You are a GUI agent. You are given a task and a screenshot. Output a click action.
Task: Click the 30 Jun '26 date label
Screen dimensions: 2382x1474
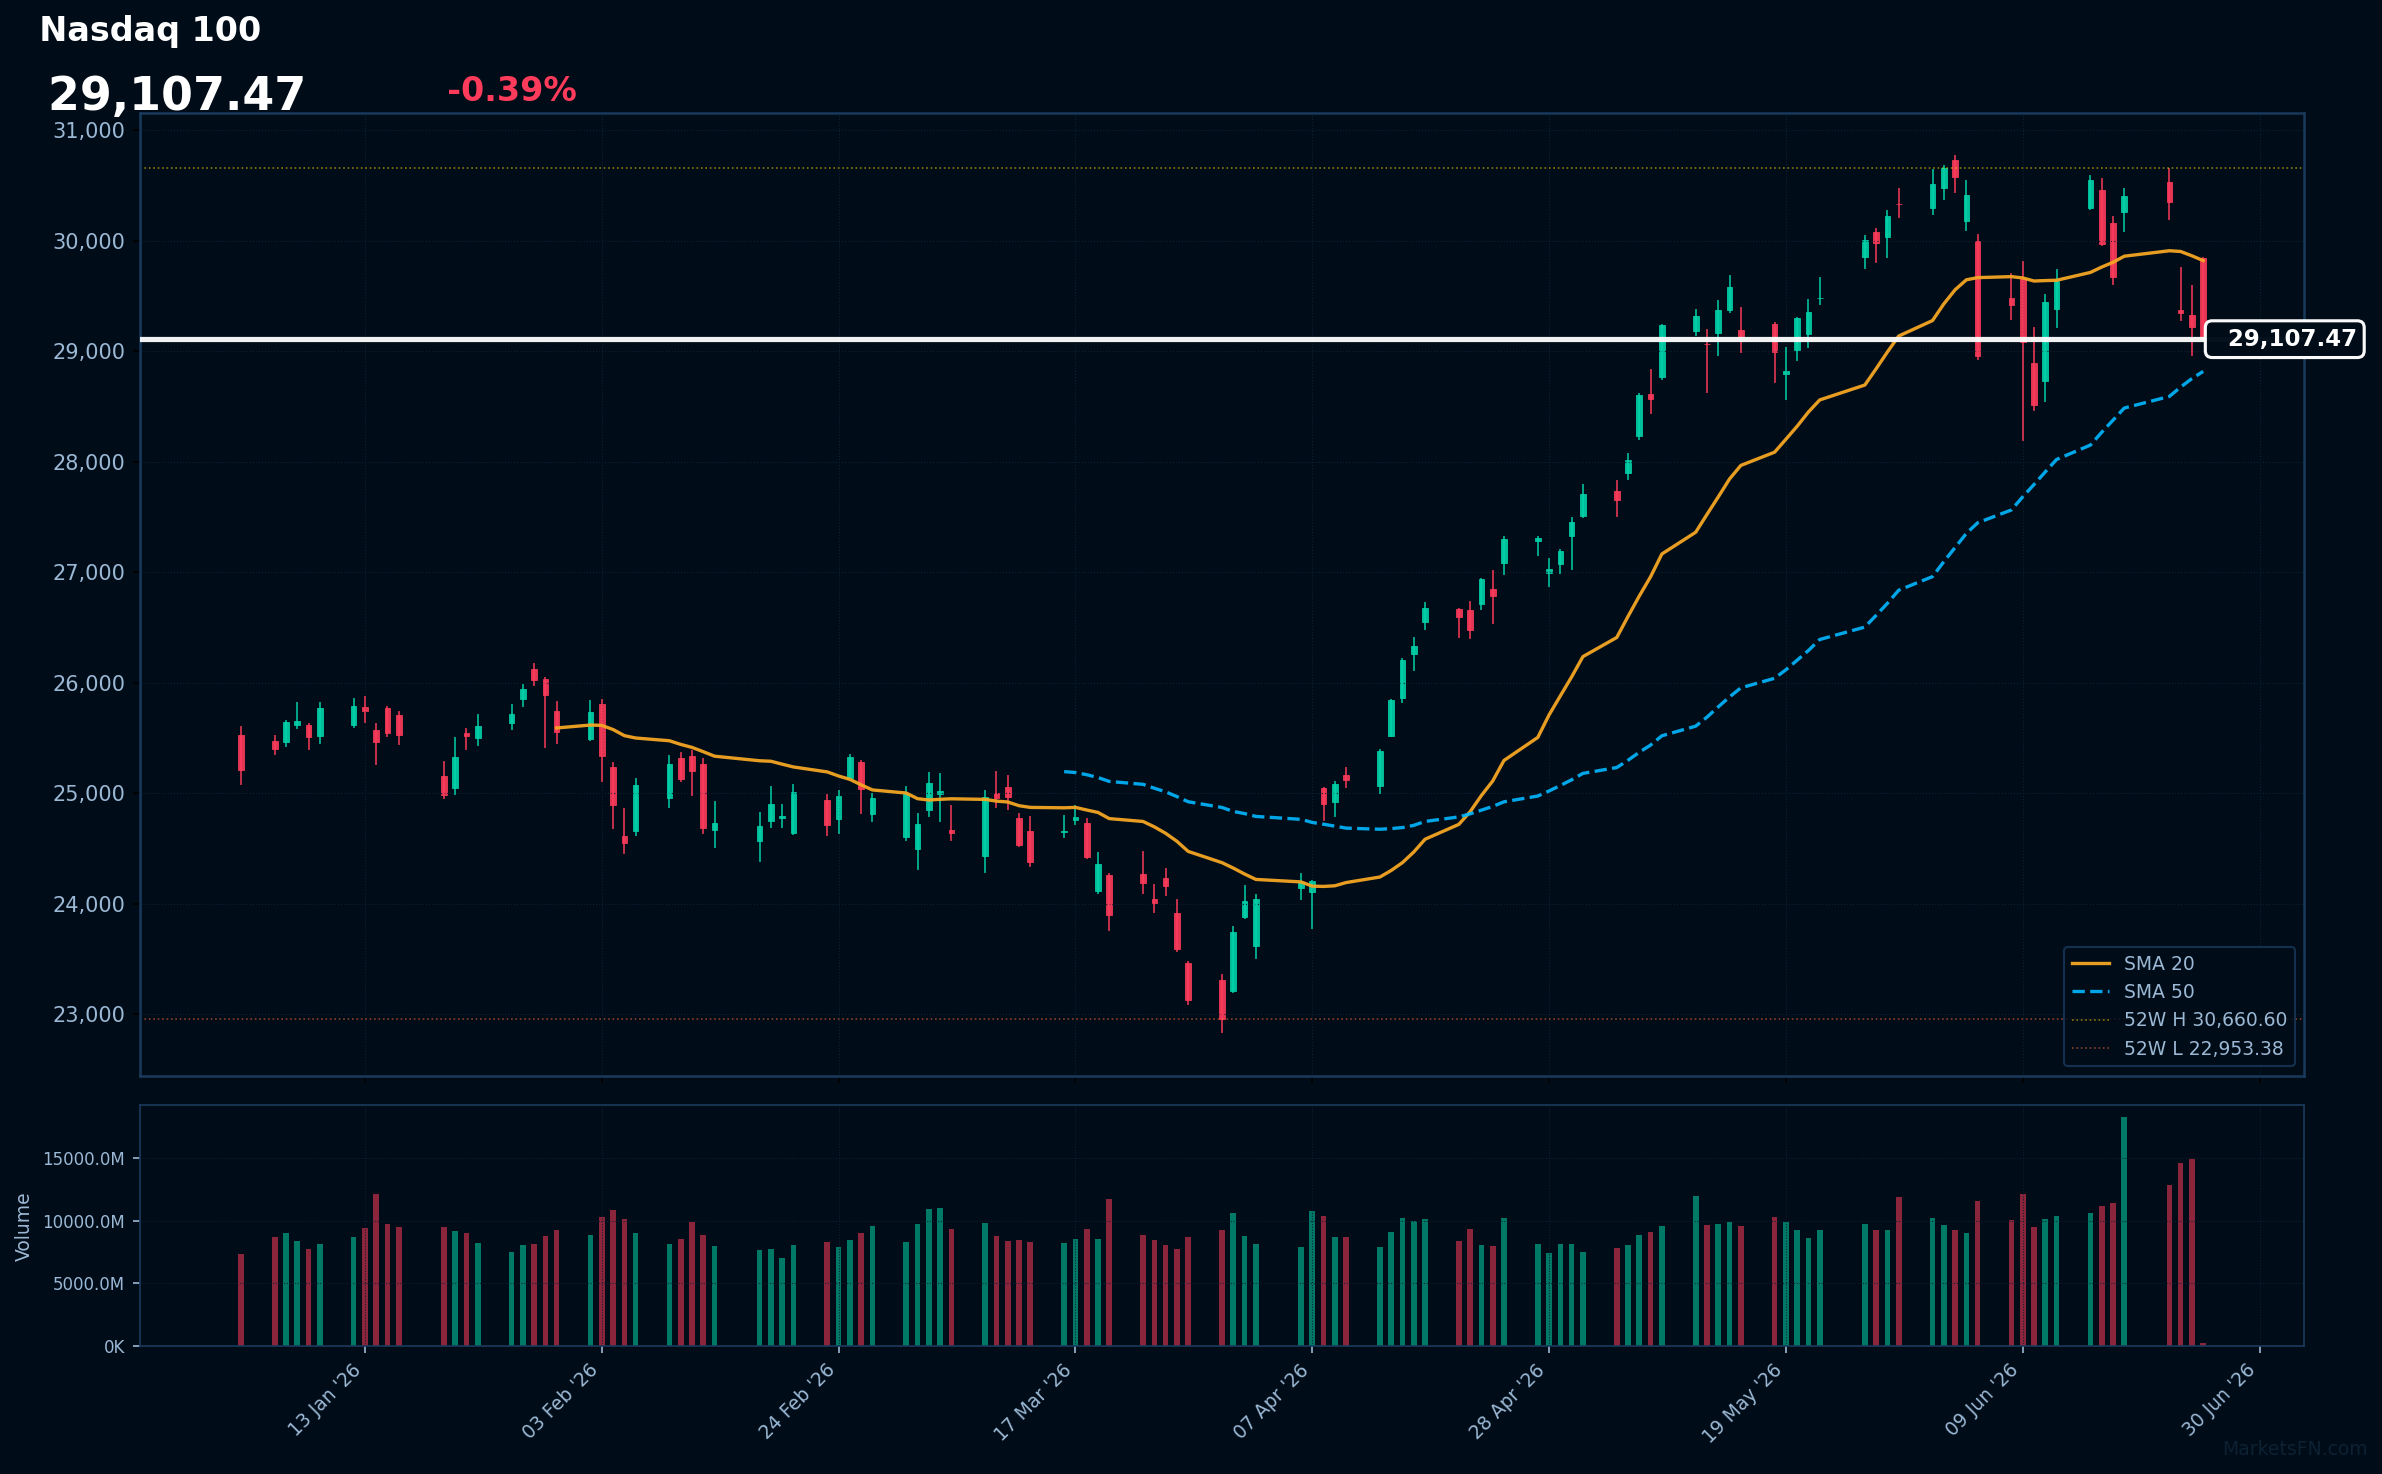tap(2218, 1400)
